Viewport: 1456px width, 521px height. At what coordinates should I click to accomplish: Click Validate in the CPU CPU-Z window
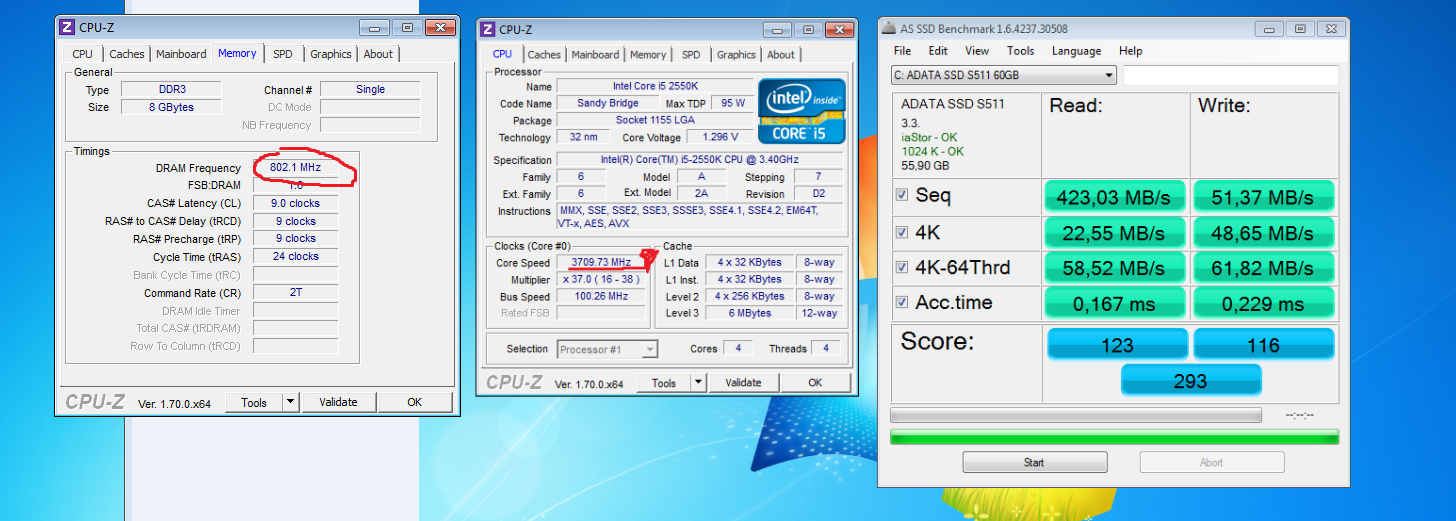click(x=743, y=383)
